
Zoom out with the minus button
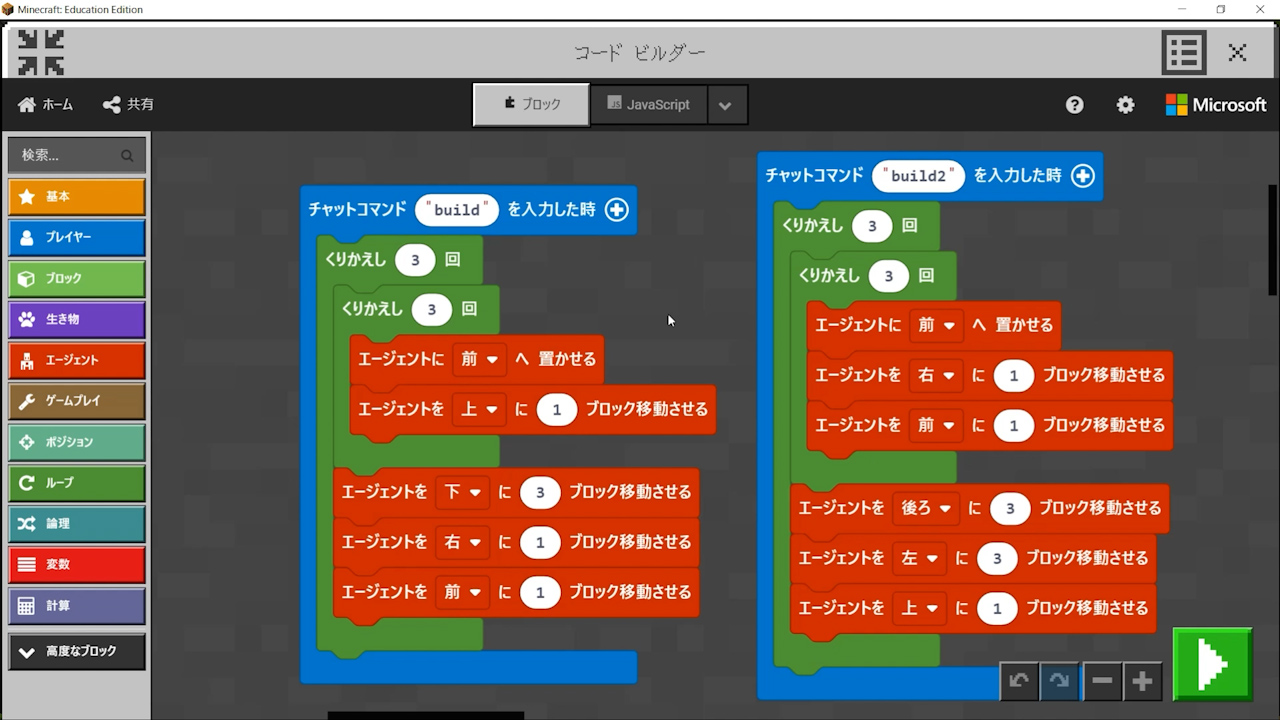pos(1102,681)
